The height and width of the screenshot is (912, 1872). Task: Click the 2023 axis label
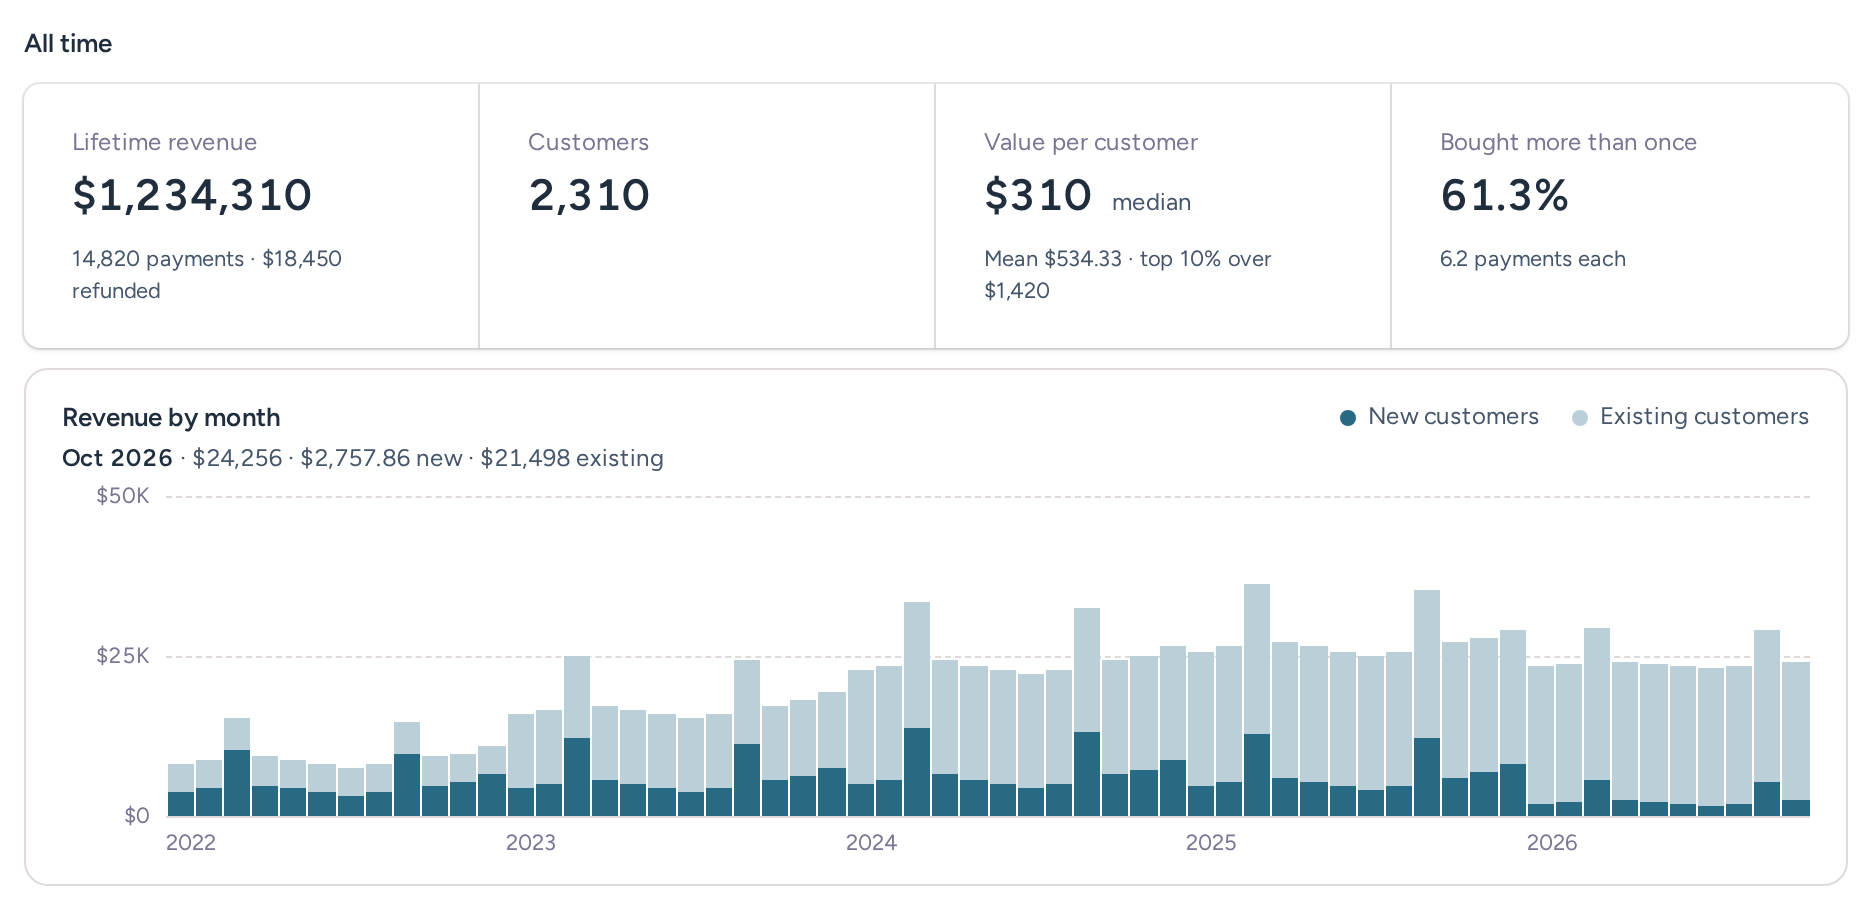point(531,842)
